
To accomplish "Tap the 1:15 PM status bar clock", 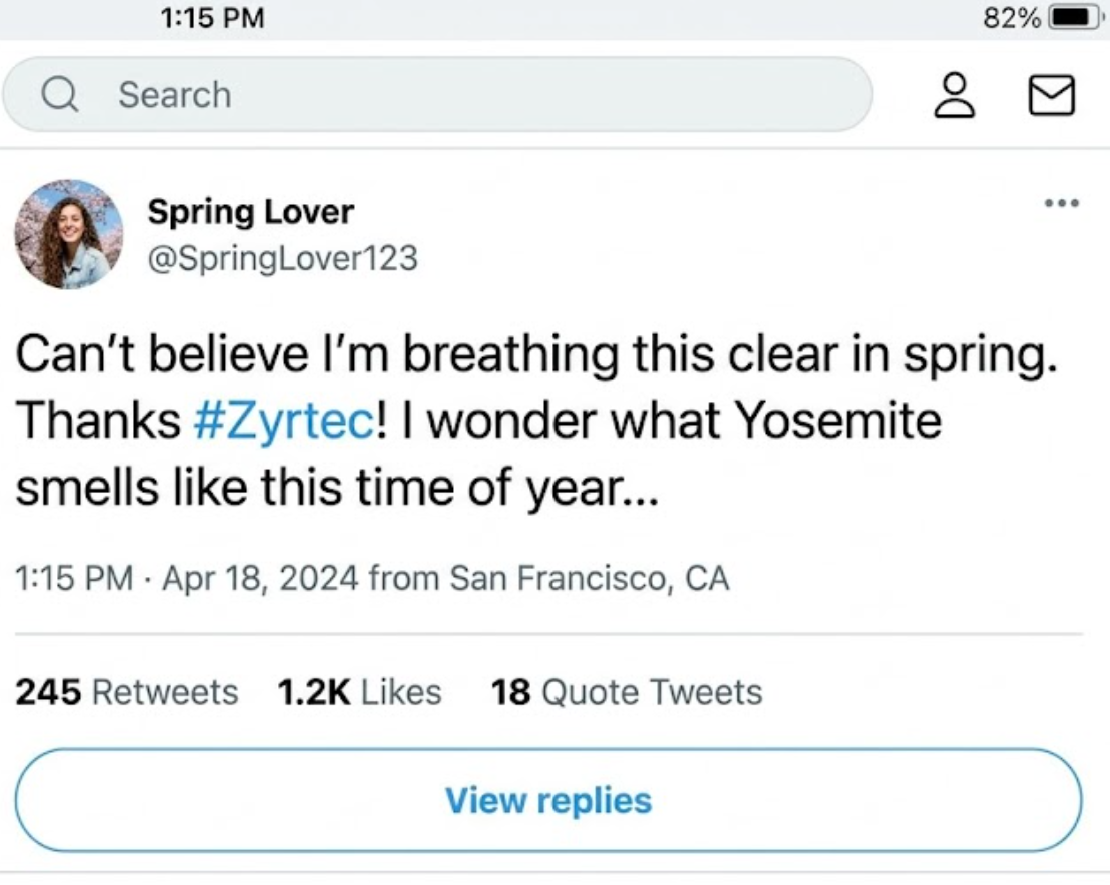I will (212, 17).
